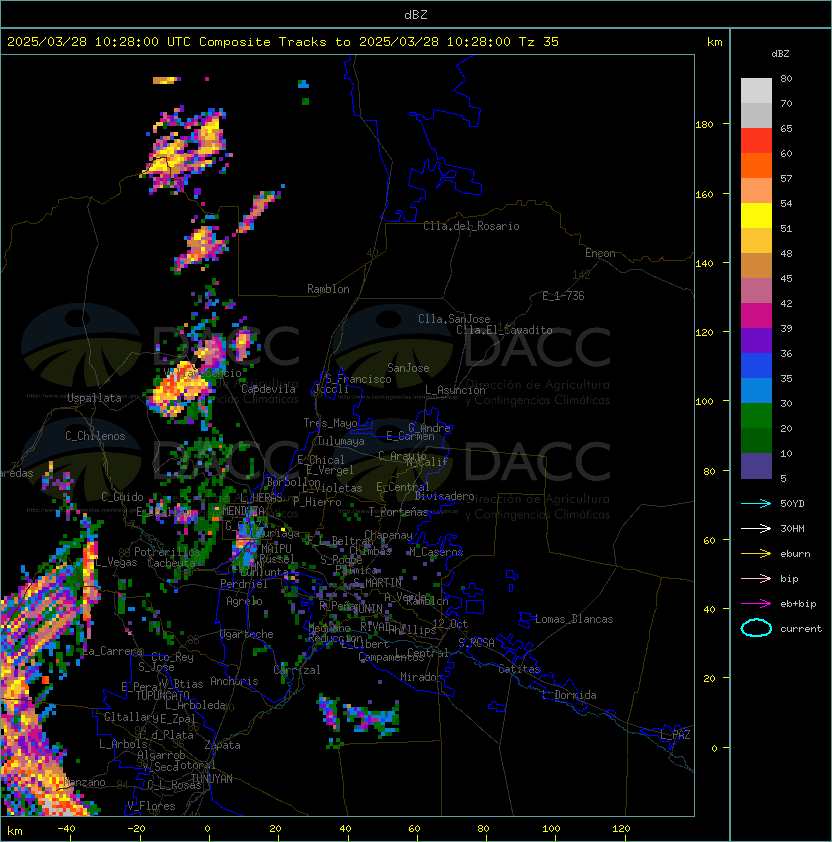Viewport: 832px width, 842px height.
Task: Click the 'Mirador' map label
Action: (x=421, y=677)
